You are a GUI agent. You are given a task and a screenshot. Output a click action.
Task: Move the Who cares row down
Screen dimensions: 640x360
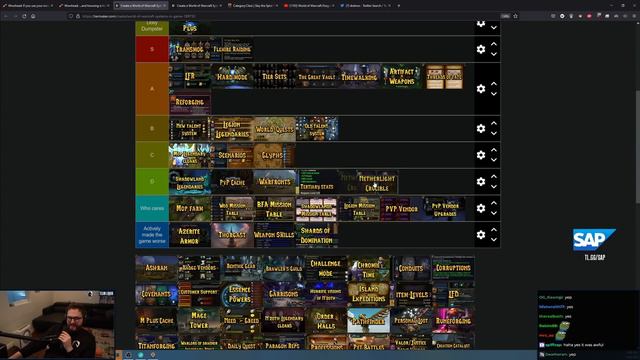point(494,213)
